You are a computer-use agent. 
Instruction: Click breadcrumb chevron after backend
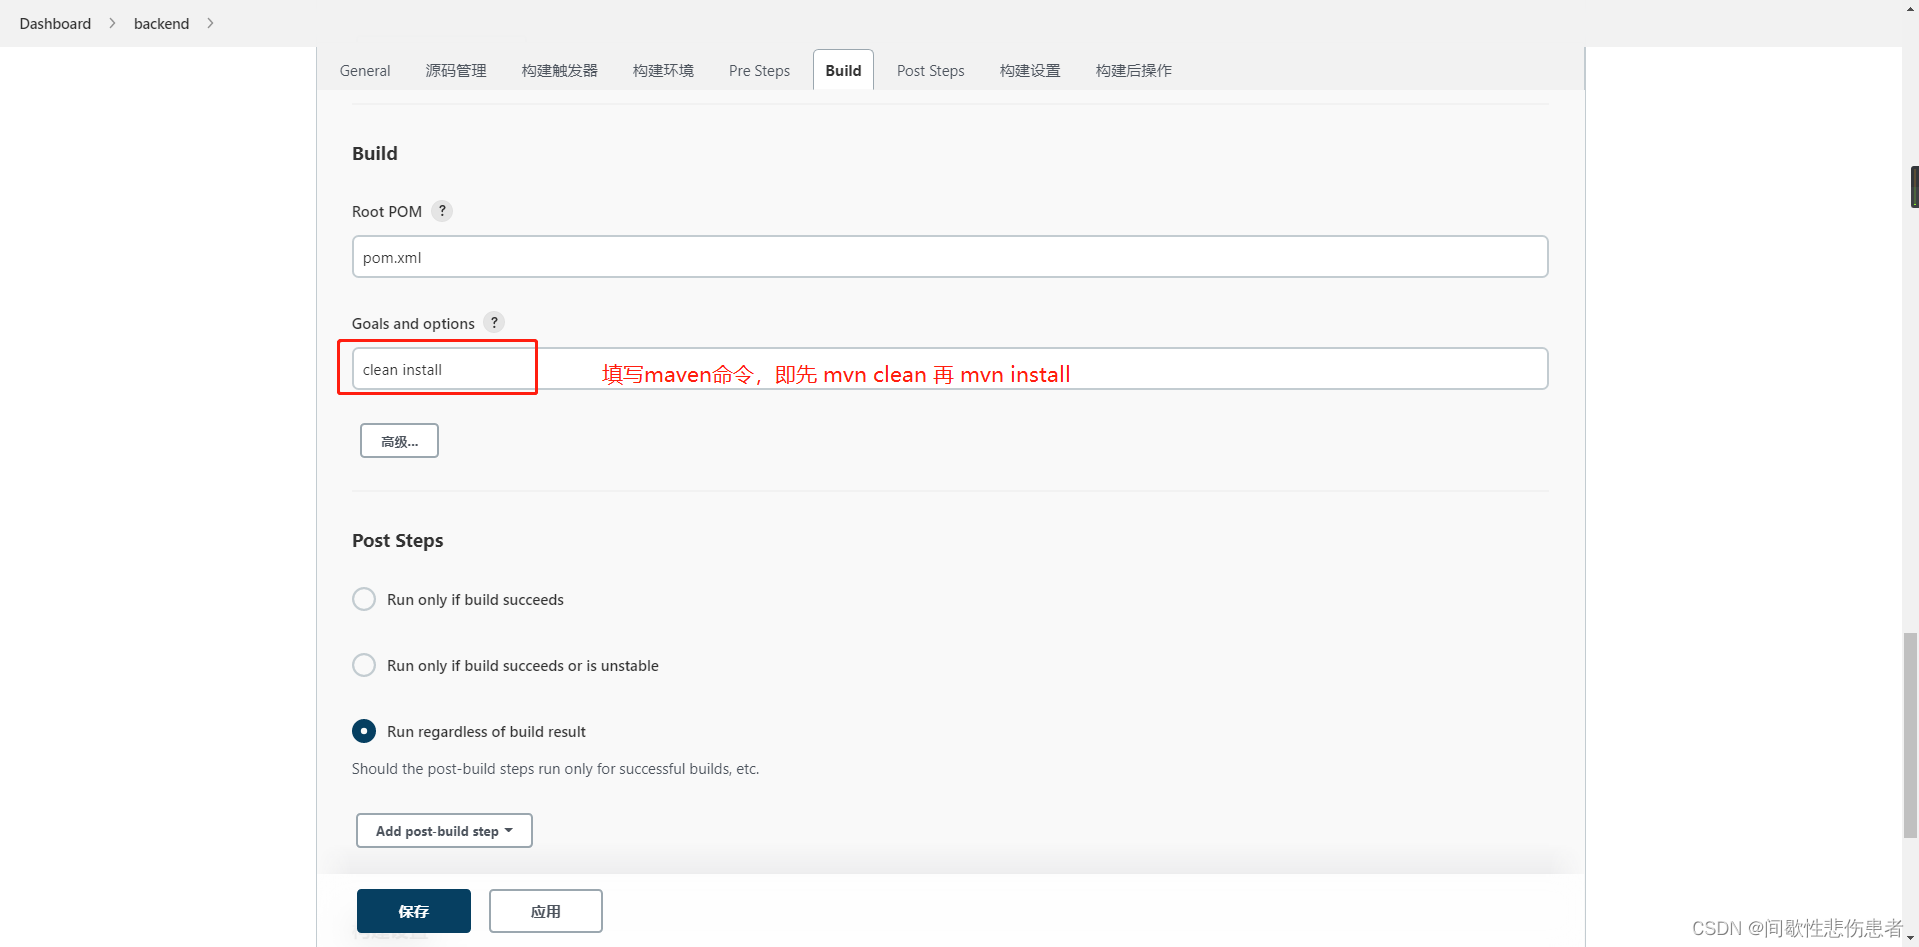click(x=210, y=23)
